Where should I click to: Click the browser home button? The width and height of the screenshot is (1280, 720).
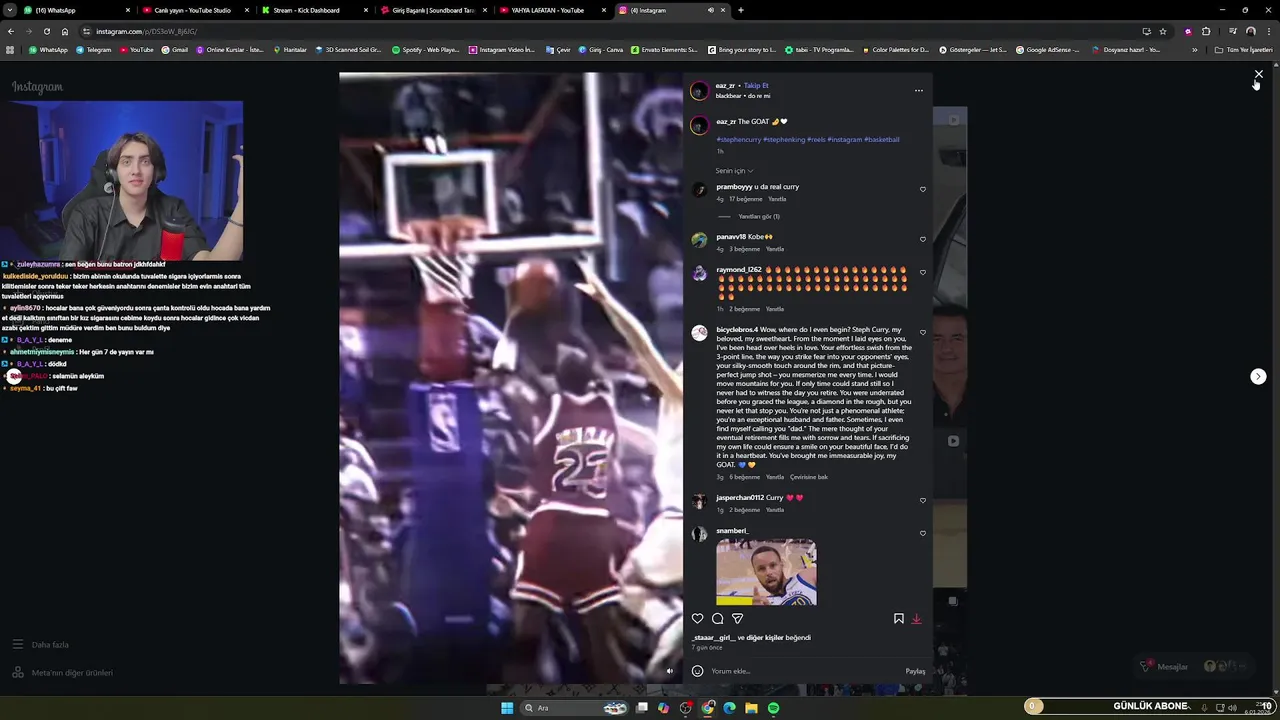pyautogui.click(x=65, y=31)
